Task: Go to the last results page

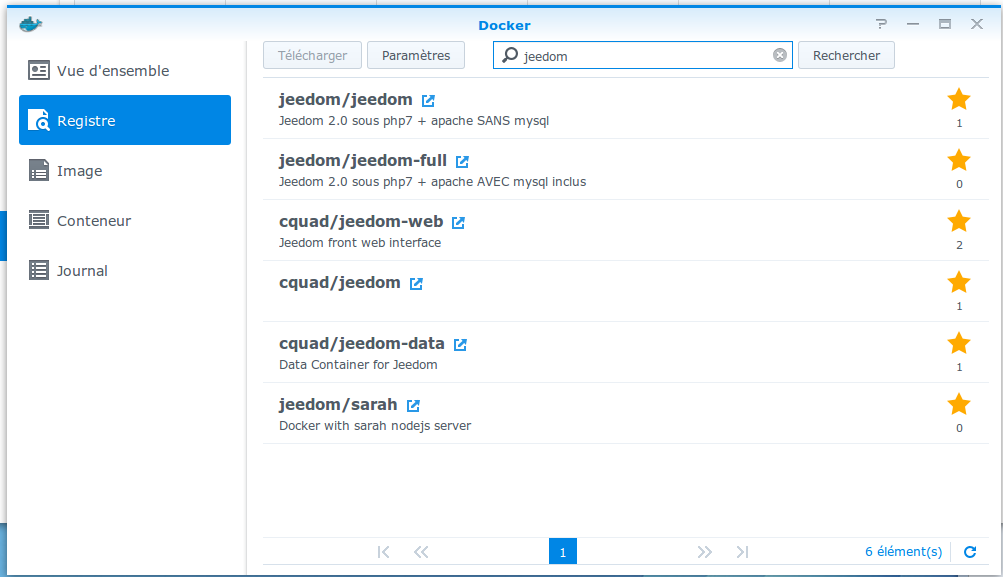Action: [742, 551]
